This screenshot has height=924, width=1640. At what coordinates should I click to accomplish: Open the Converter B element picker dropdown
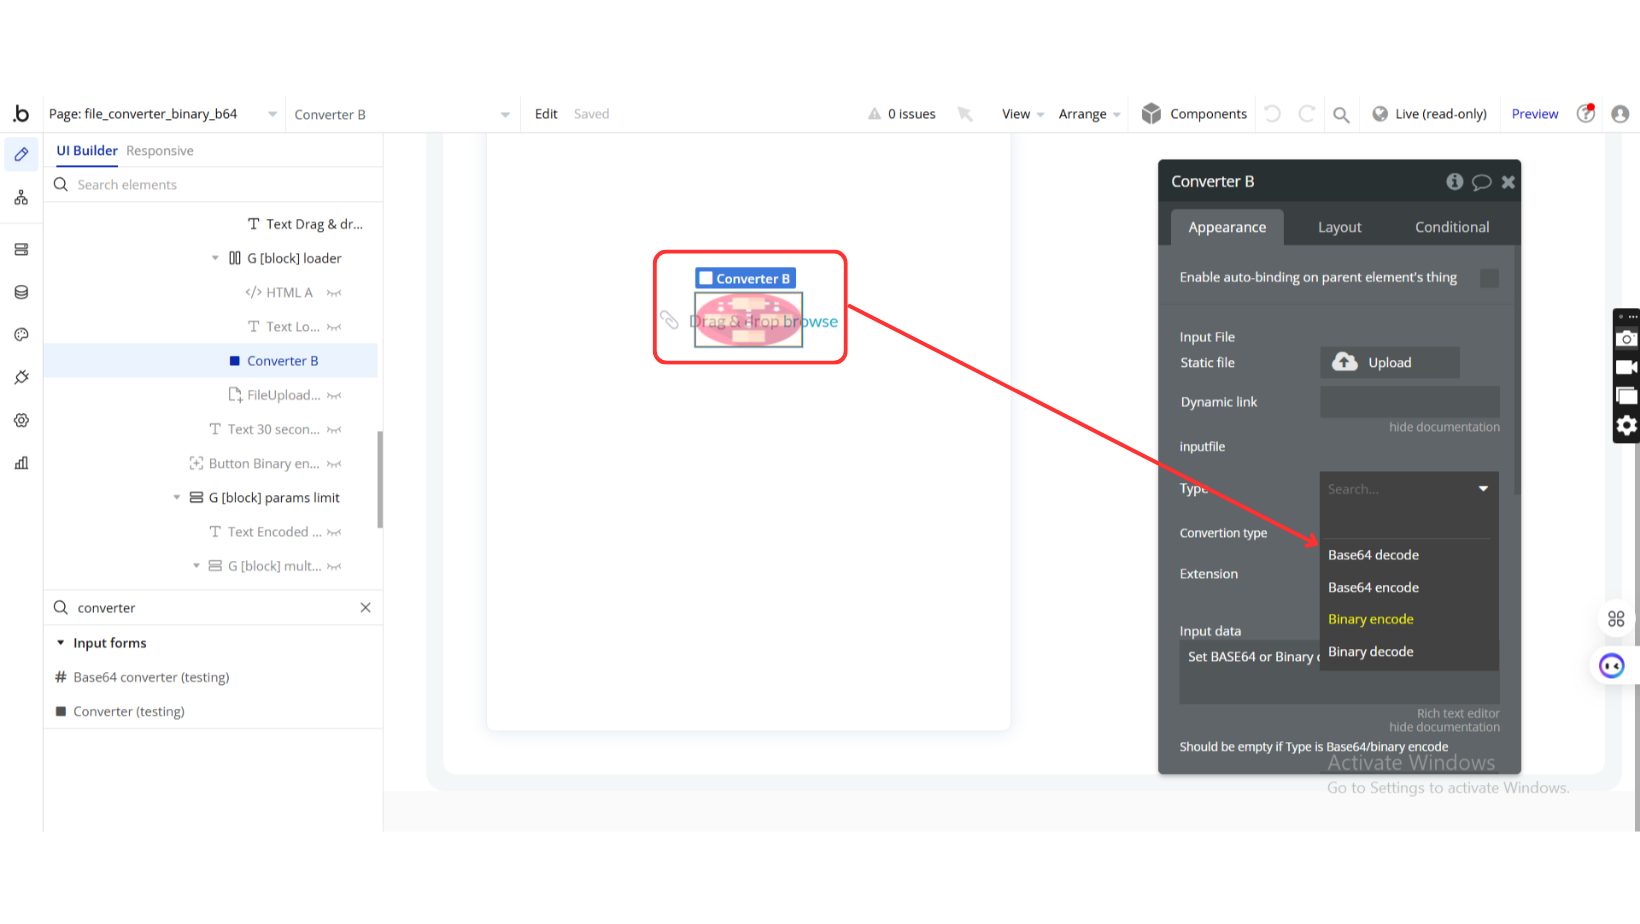505,115
